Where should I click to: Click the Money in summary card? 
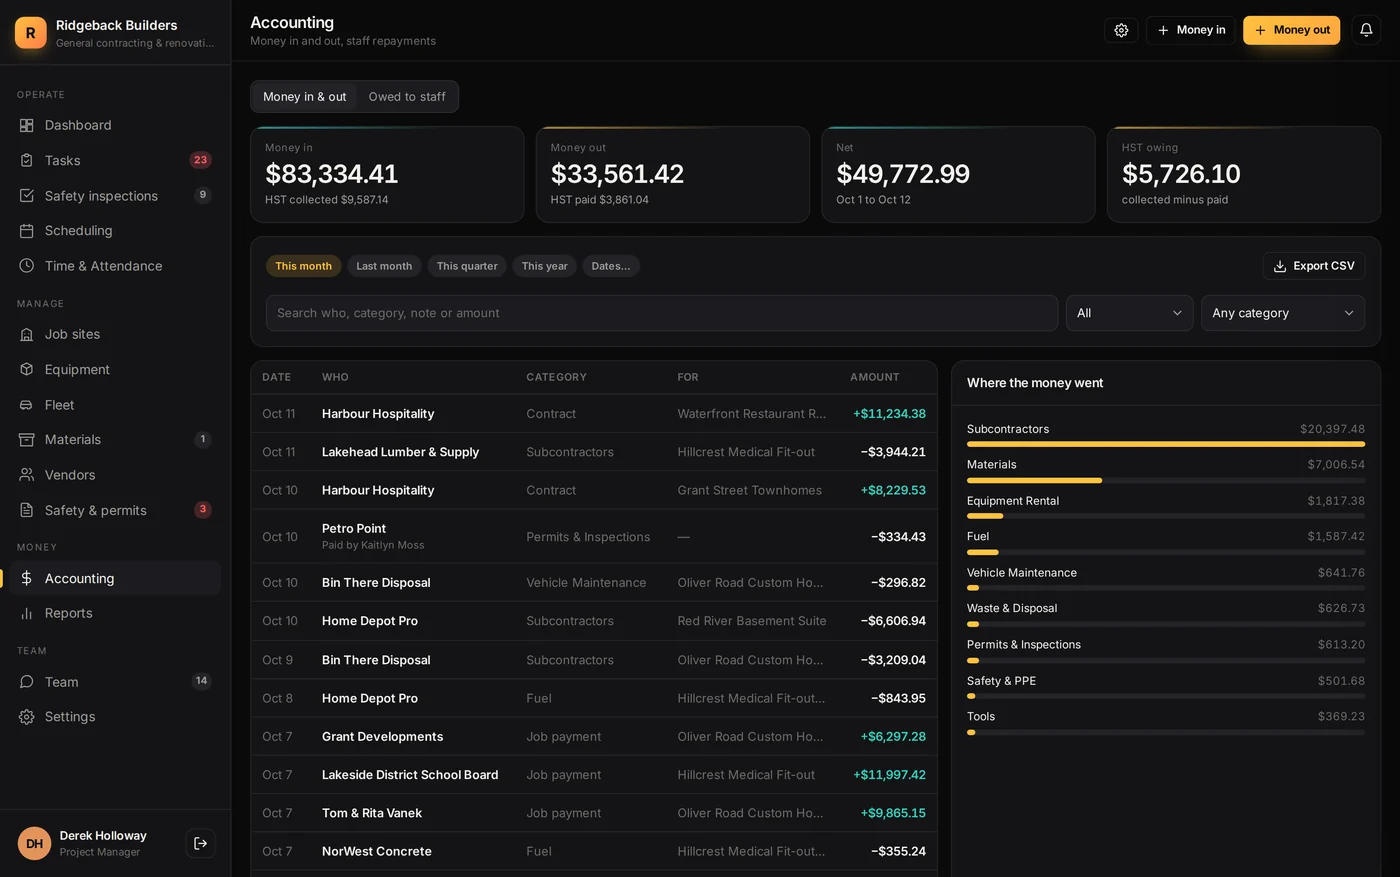click(387, 174)
